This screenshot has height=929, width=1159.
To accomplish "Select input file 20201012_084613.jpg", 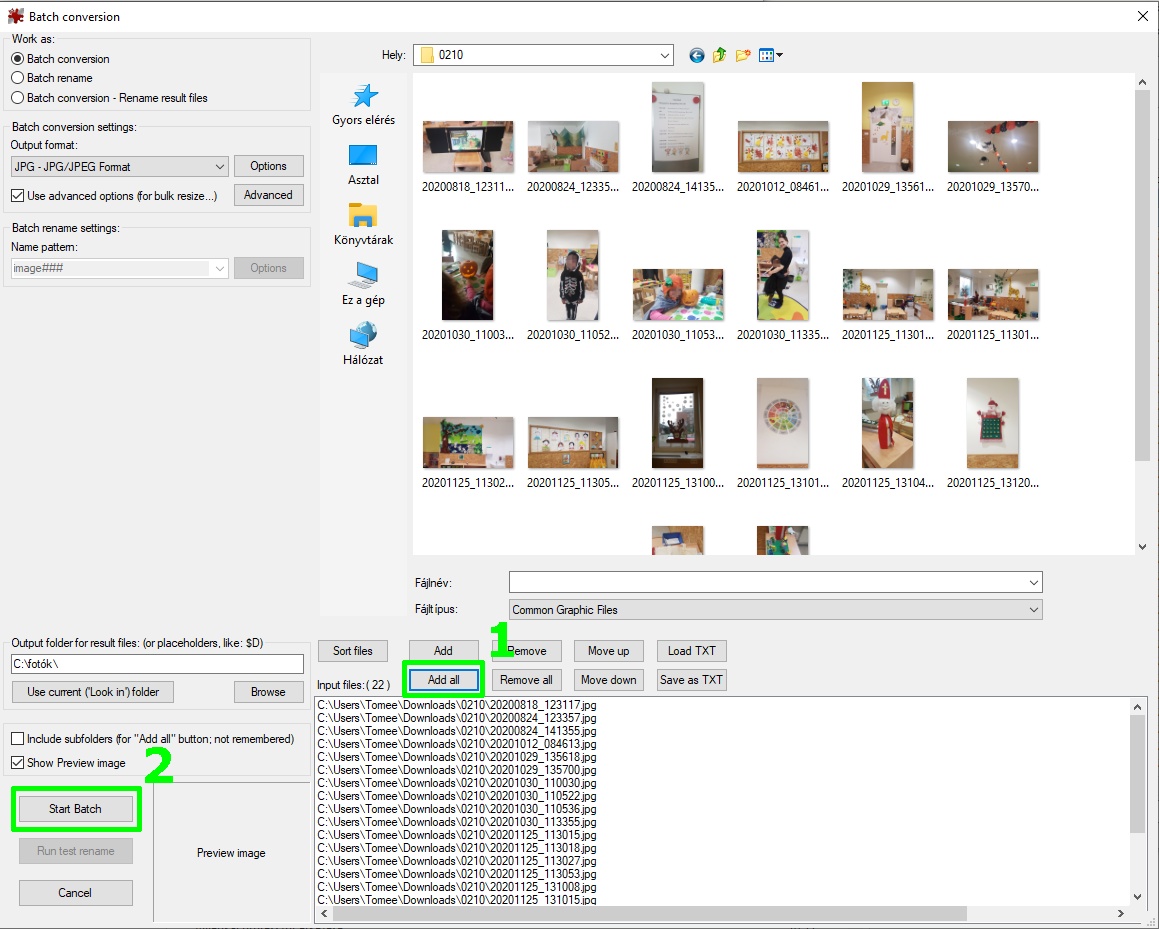I will [457, 744].
